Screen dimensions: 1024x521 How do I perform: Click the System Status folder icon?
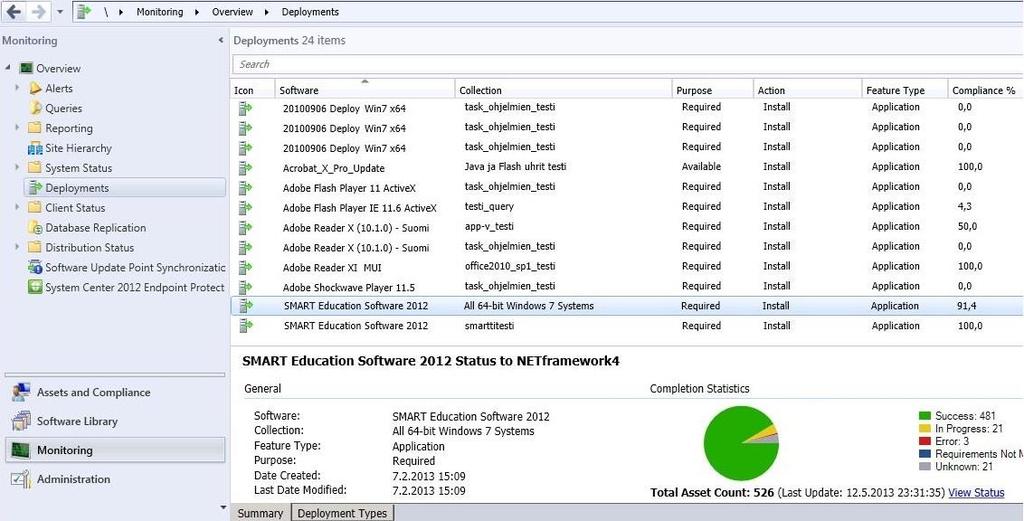click(x=35, y=168)
